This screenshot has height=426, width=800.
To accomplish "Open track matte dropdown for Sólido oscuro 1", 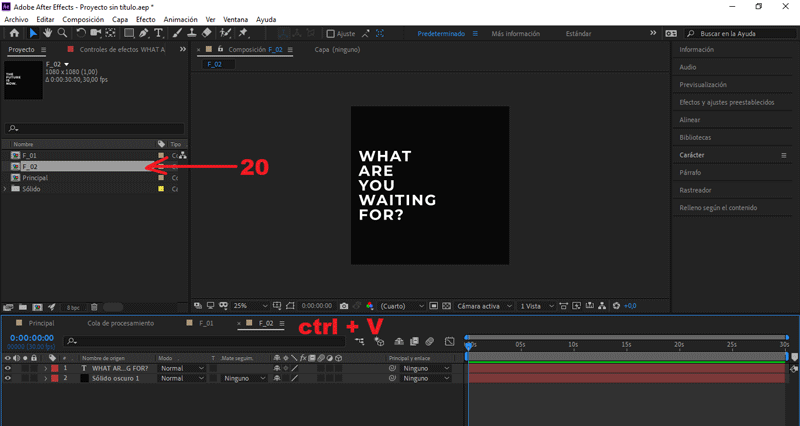I will pyautogui.click(x=245, y=378).
